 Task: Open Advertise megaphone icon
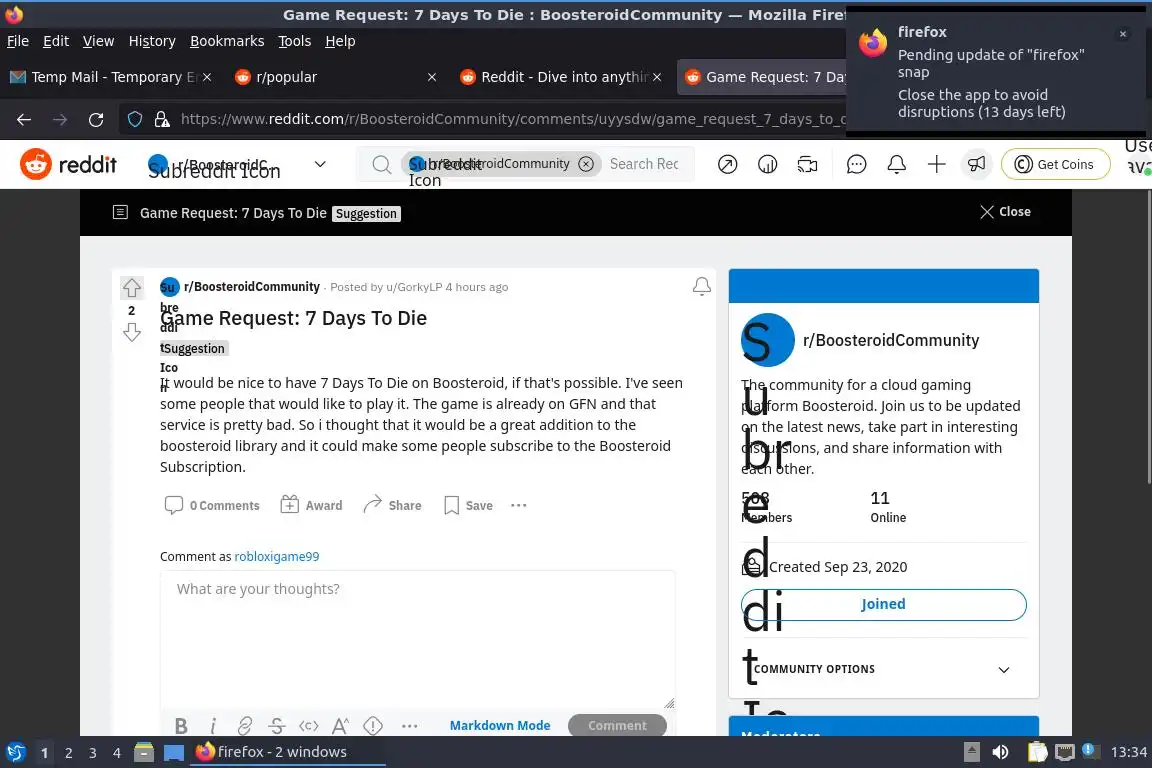[x=976, y=165]
